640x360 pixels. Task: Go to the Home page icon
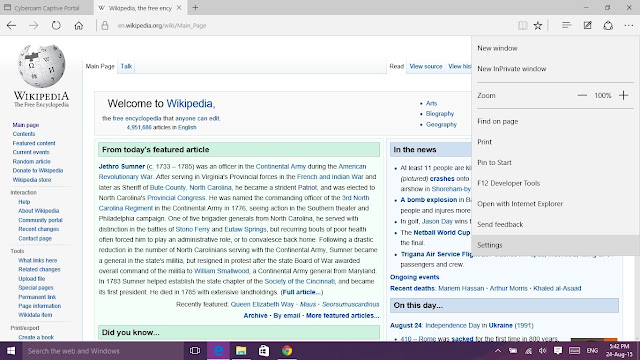(78, 26)
